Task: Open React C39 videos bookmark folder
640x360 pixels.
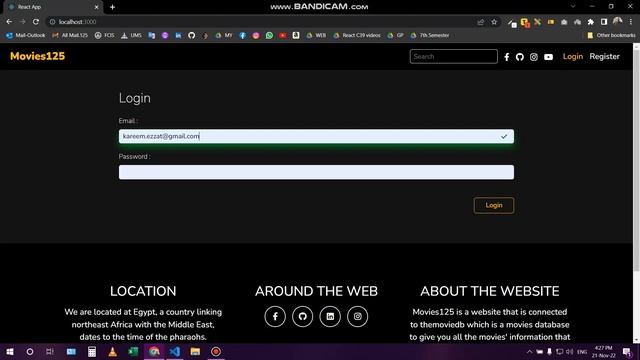Action: [x=357, y=36]
